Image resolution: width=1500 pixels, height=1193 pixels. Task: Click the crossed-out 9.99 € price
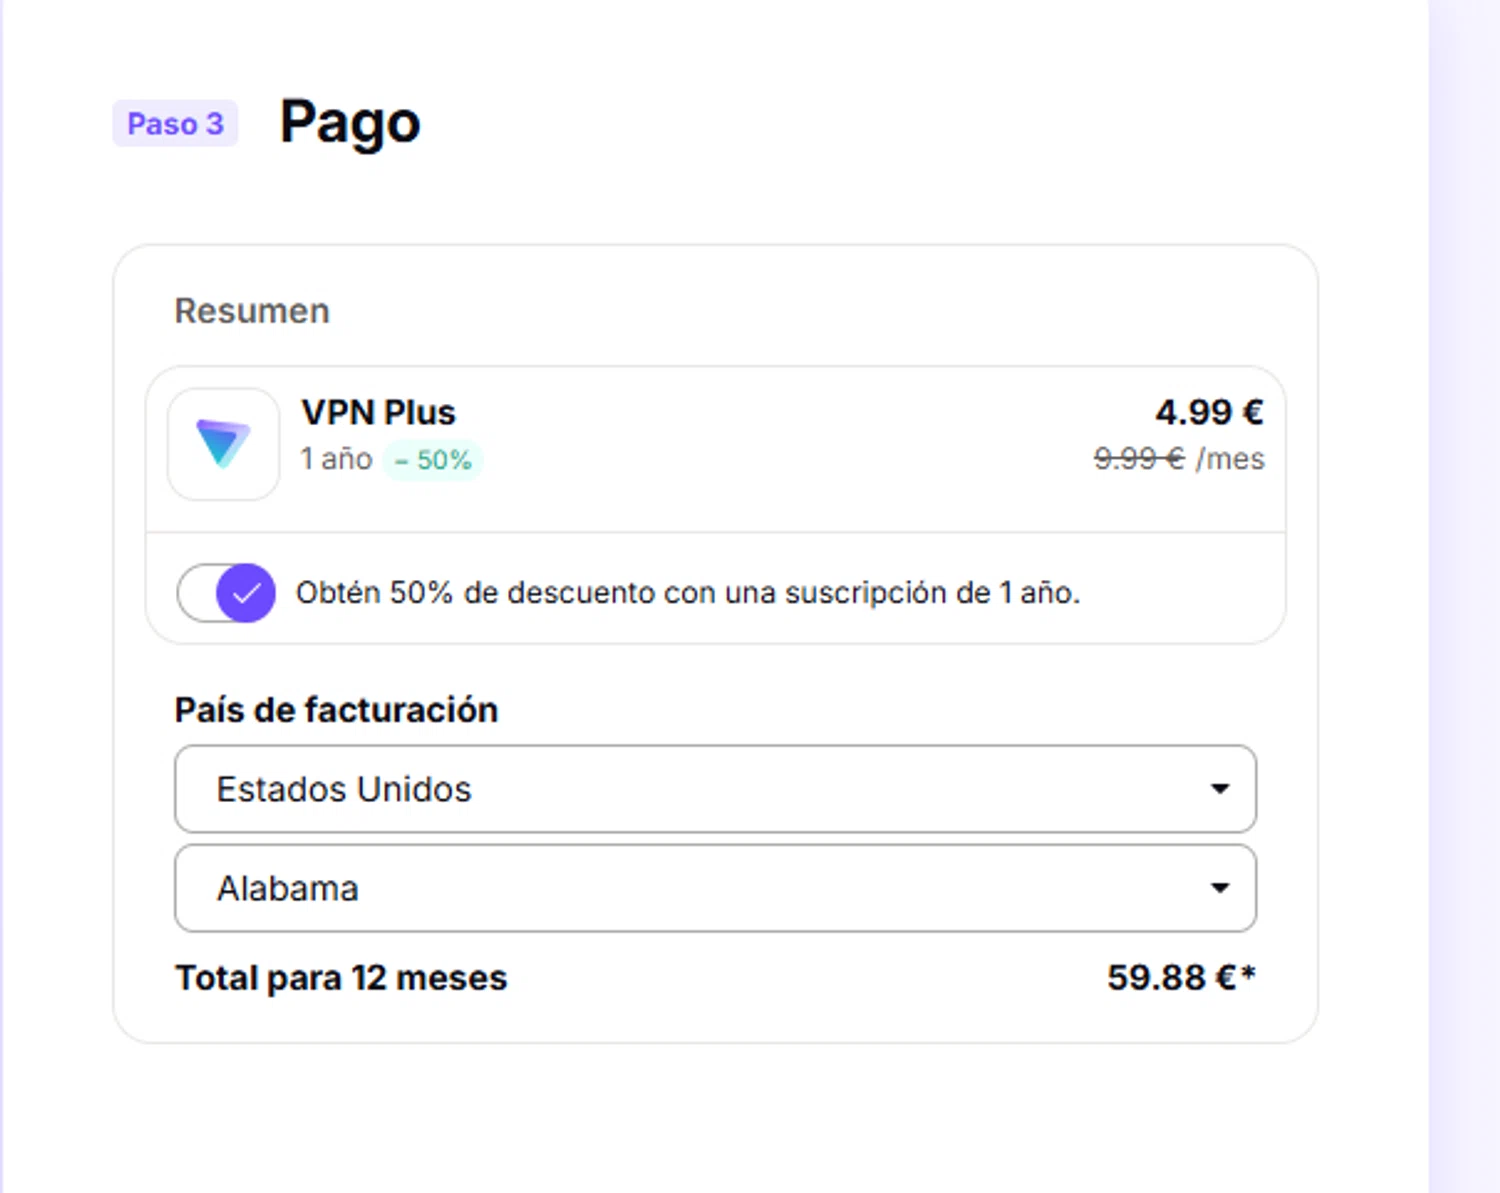1138,458
